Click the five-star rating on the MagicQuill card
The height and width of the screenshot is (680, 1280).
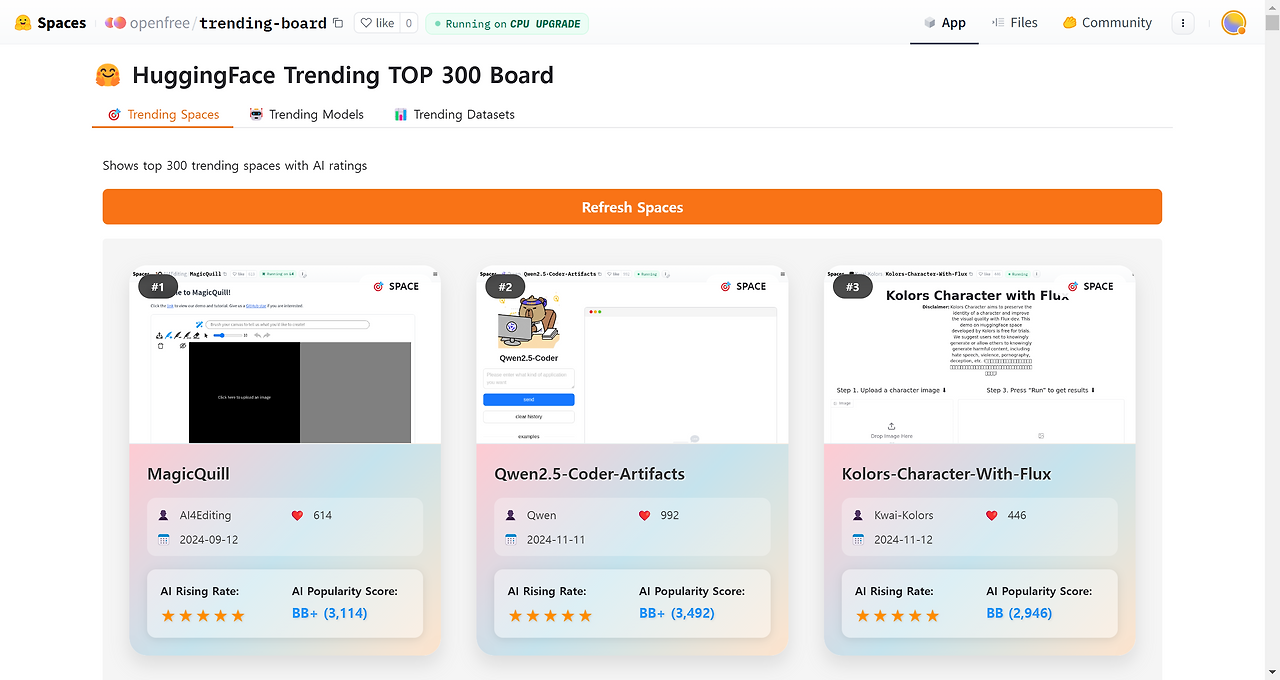click(x=203, y=615)
